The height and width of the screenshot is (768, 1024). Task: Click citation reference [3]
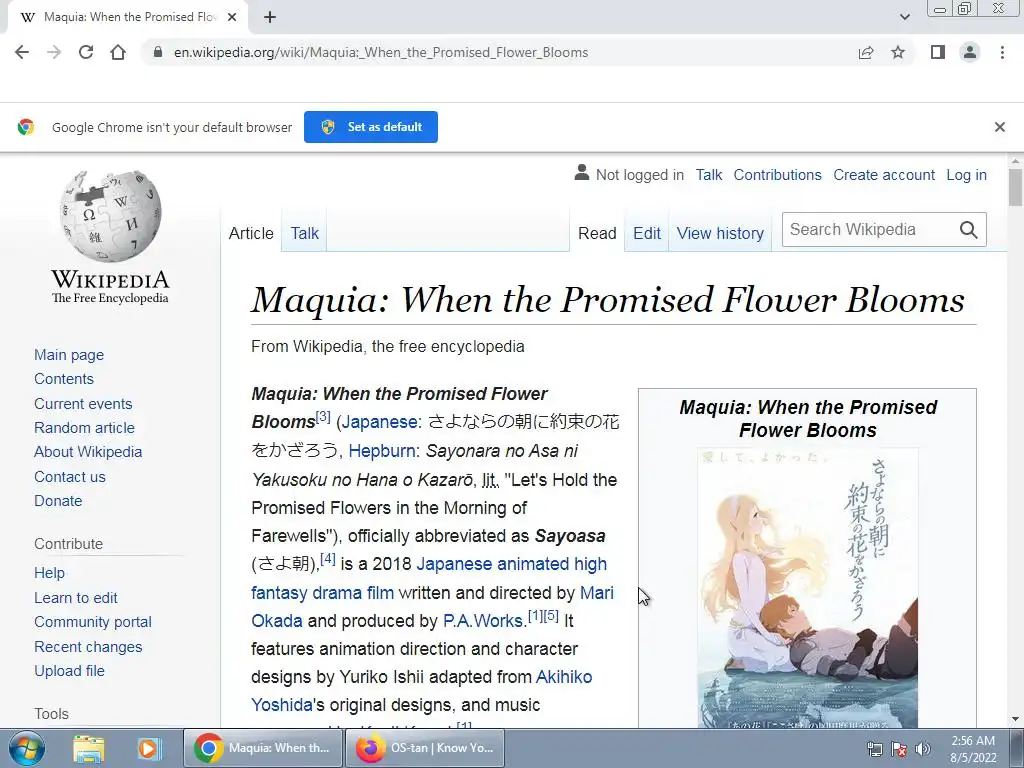click(x=323, y=416)
